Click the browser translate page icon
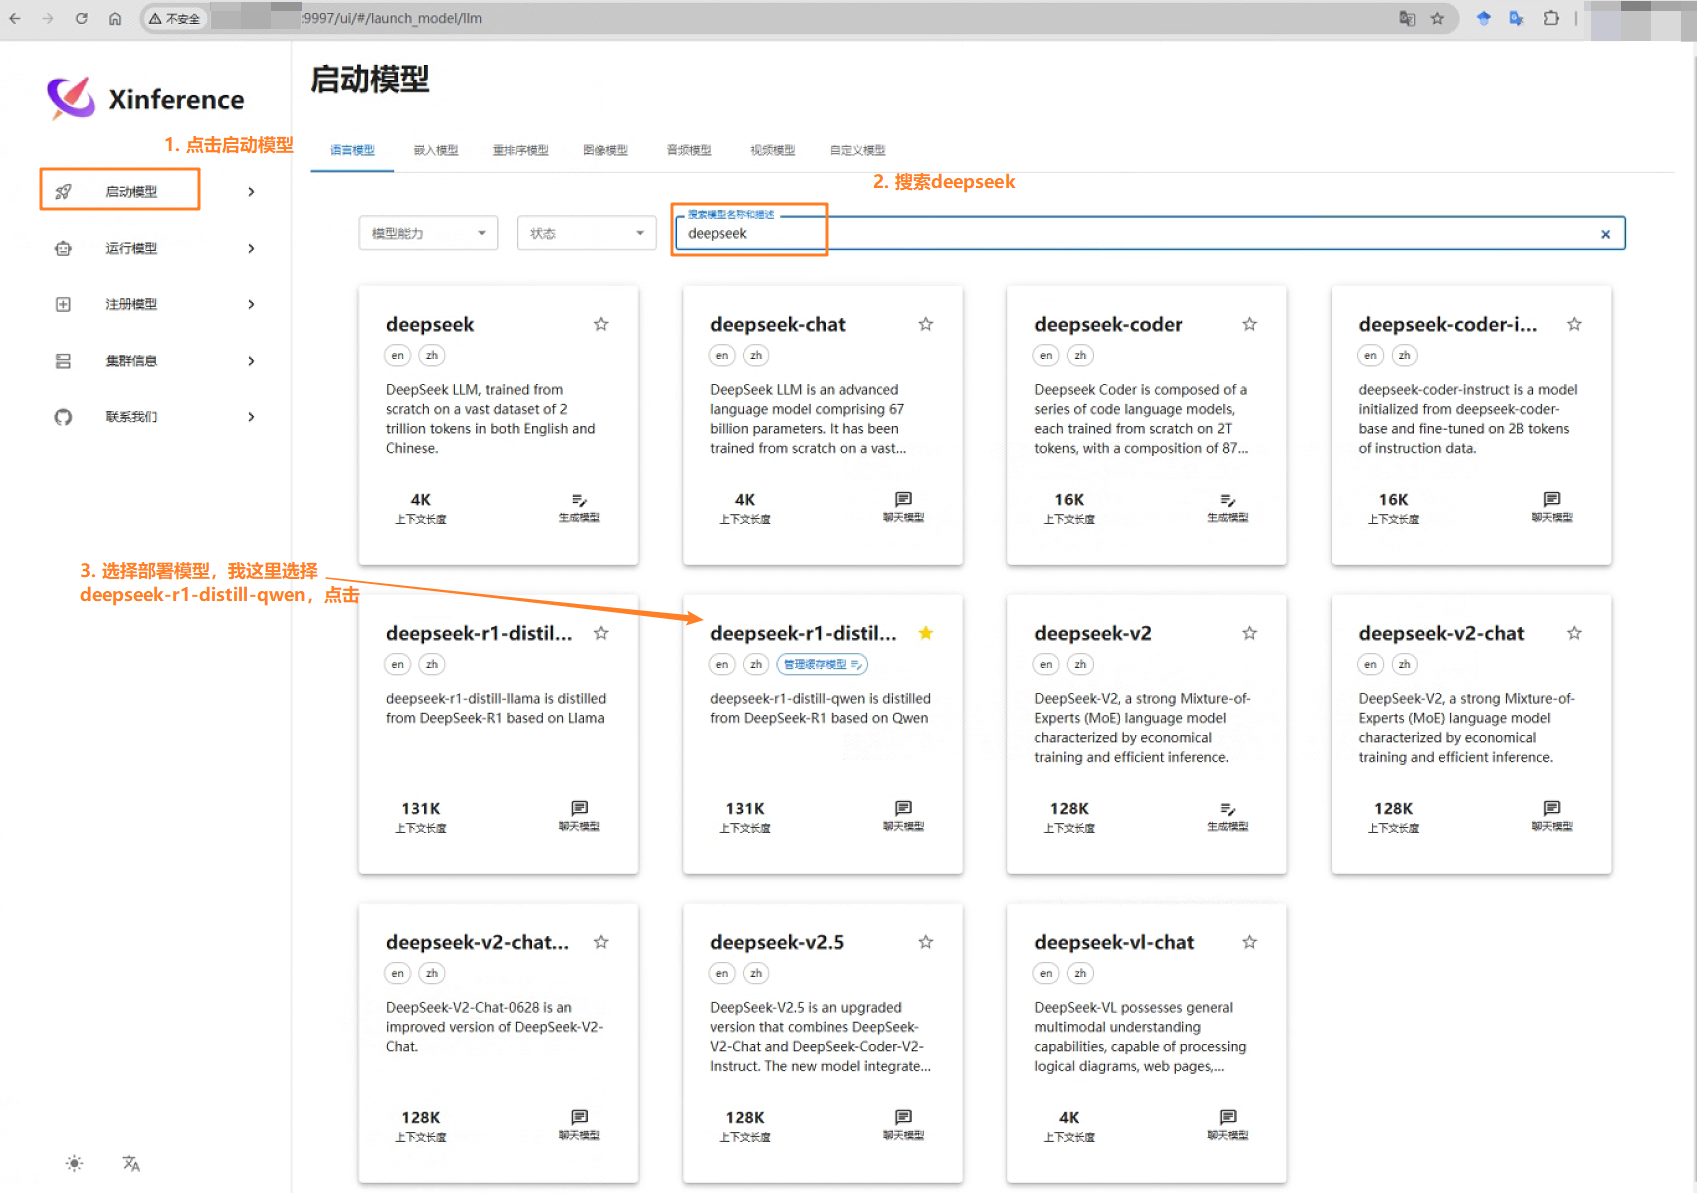 click(x=1407, y=18)
